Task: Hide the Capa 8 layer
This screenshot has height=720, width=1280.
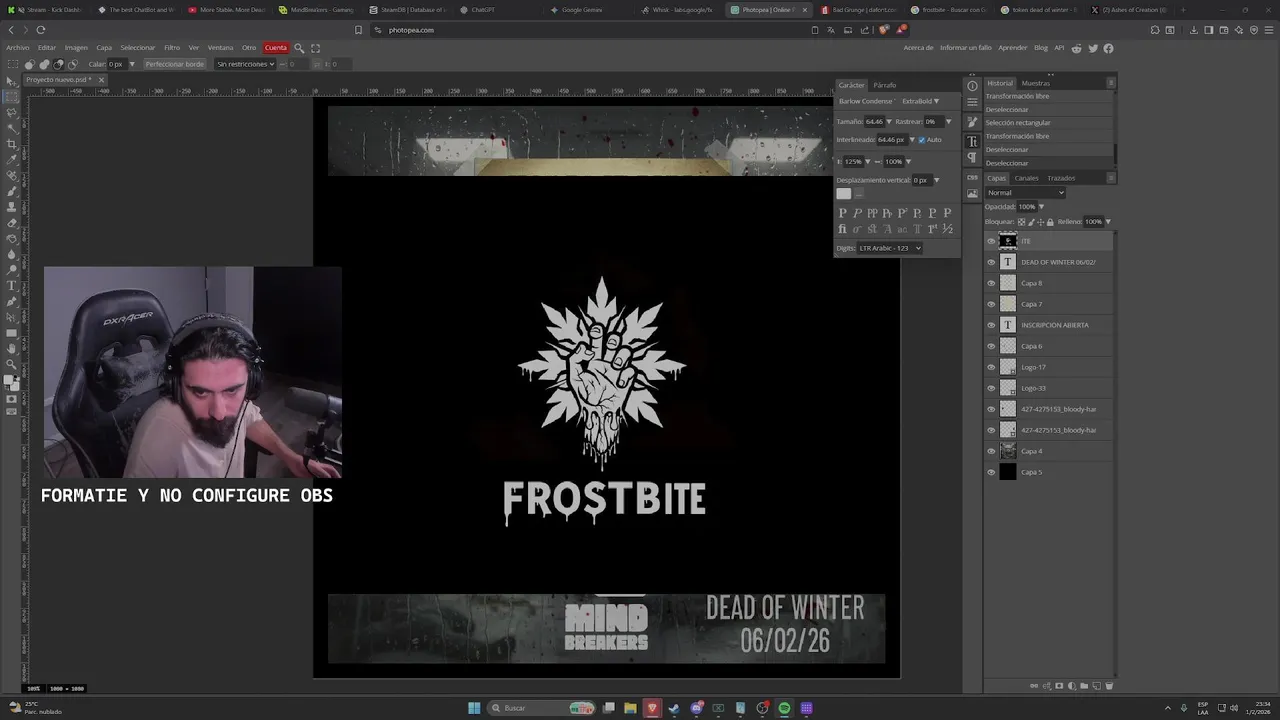Action: pos(991,283)
